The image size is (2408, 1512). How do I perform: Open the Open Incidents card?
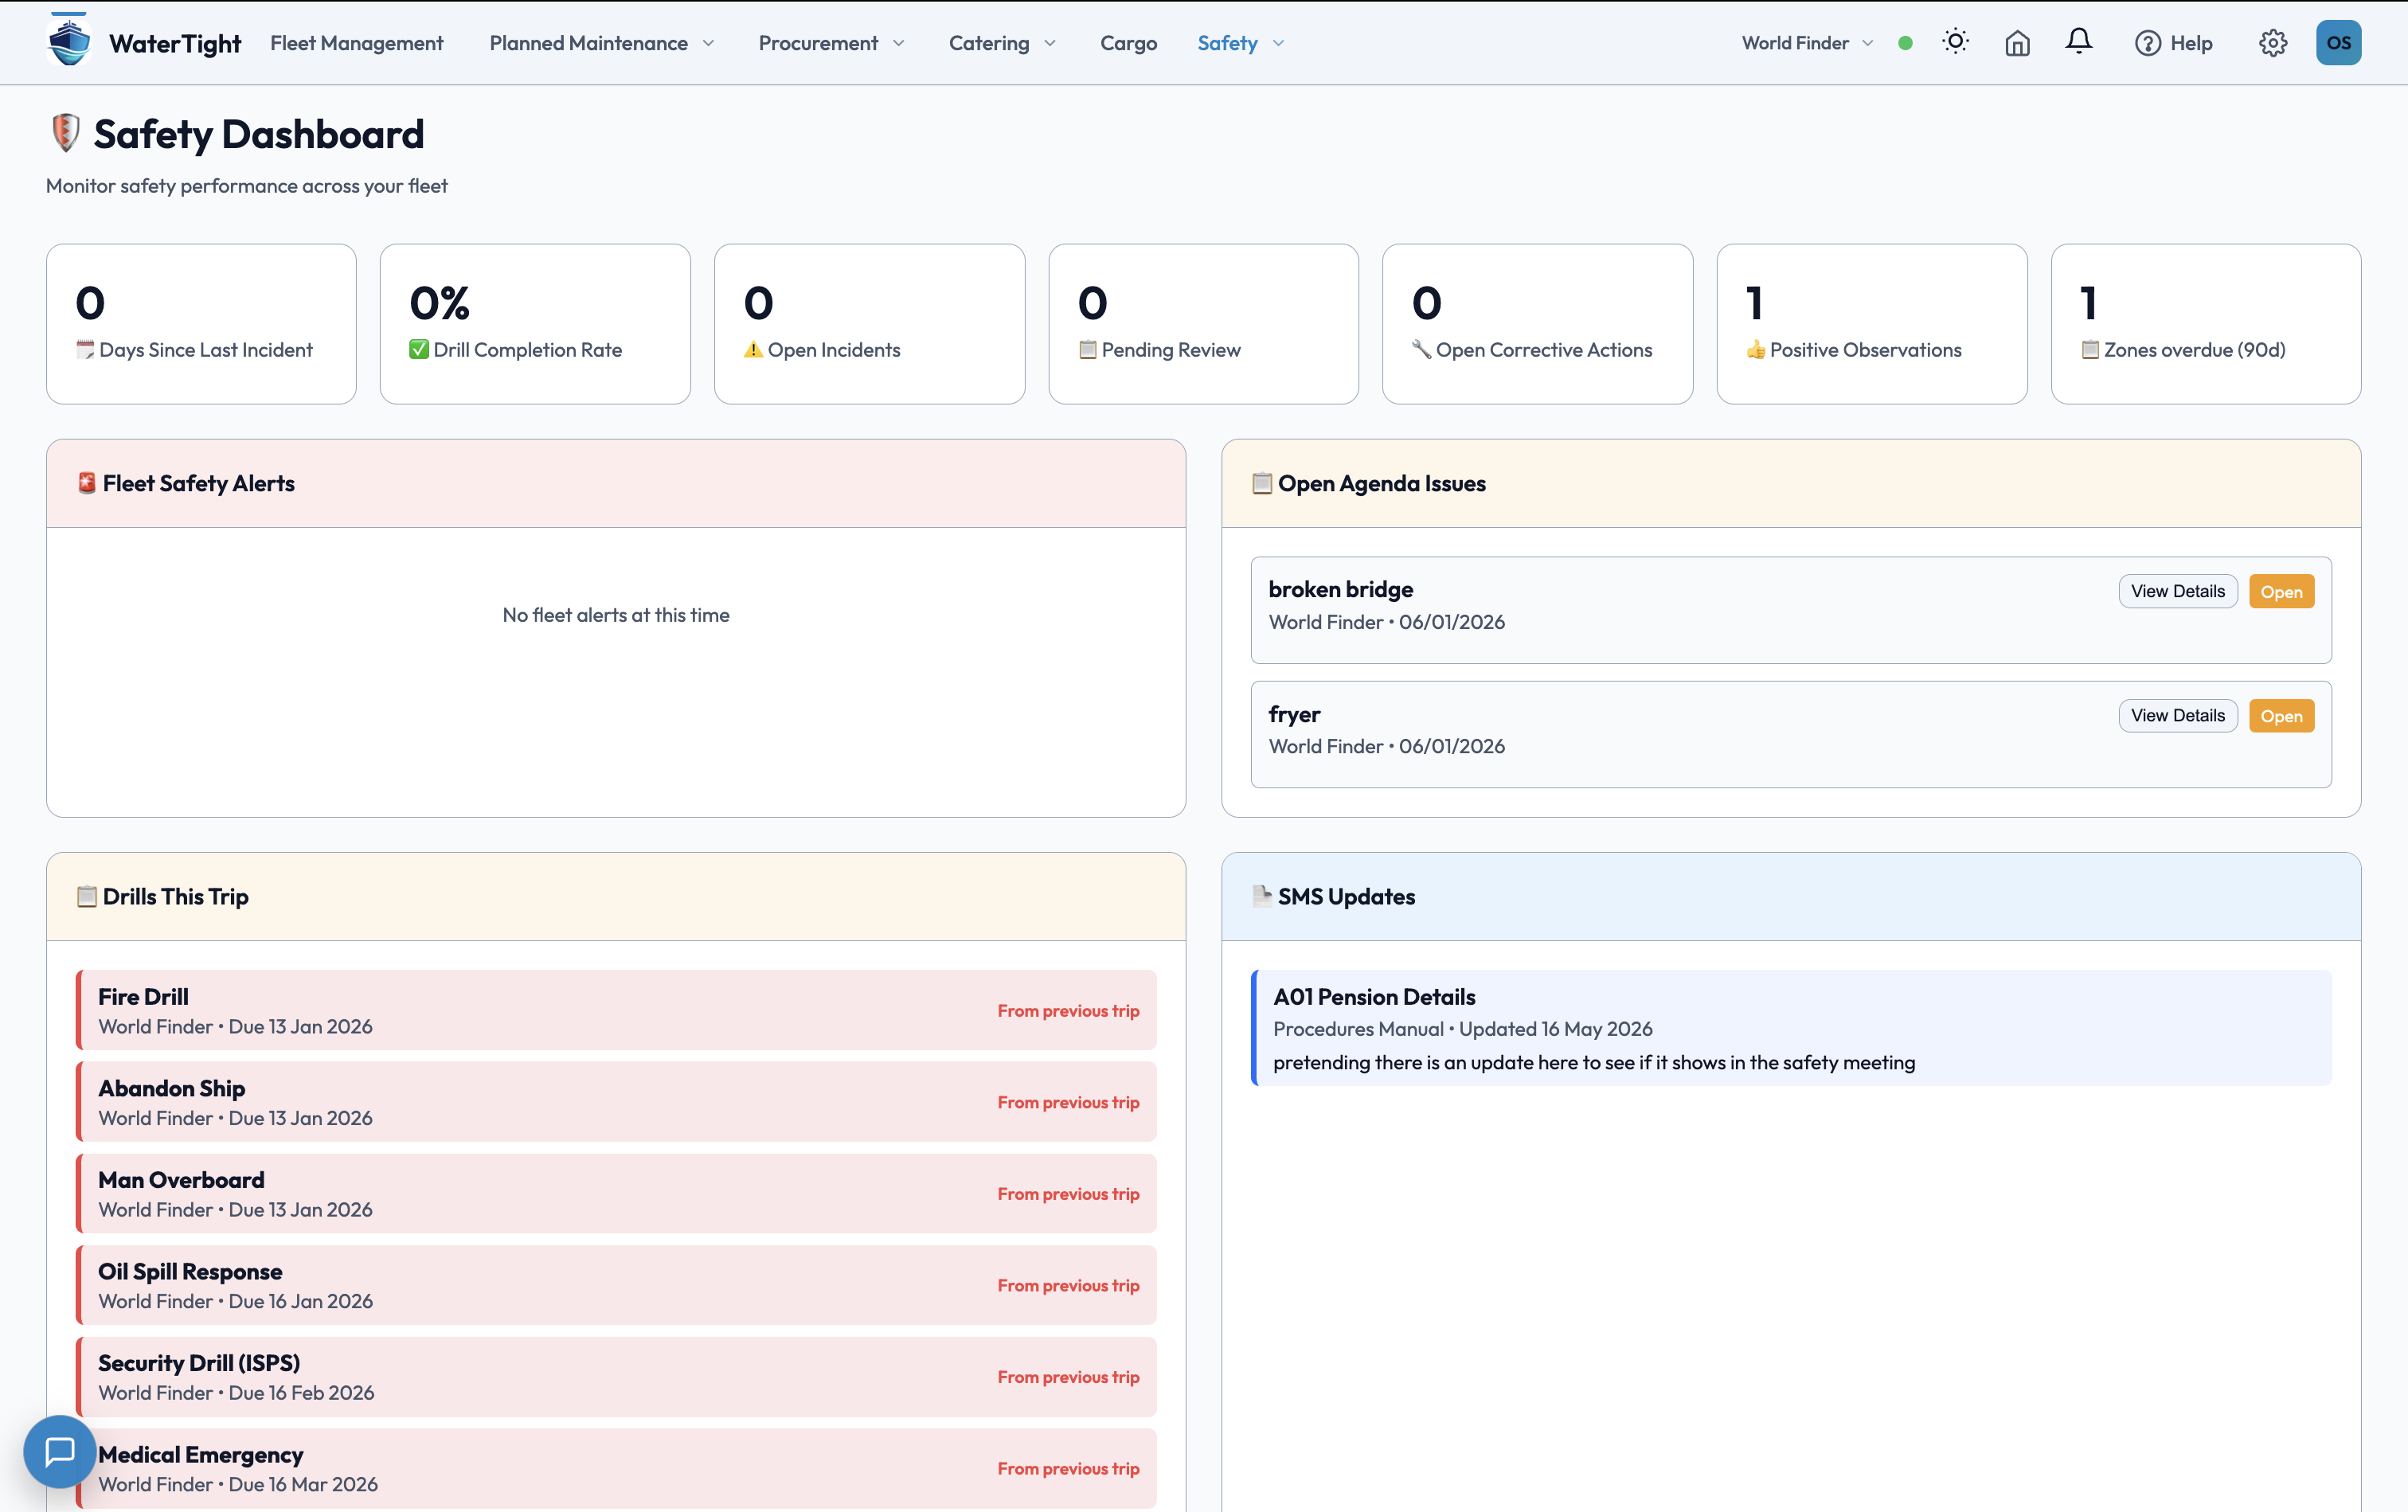(869, 324)
